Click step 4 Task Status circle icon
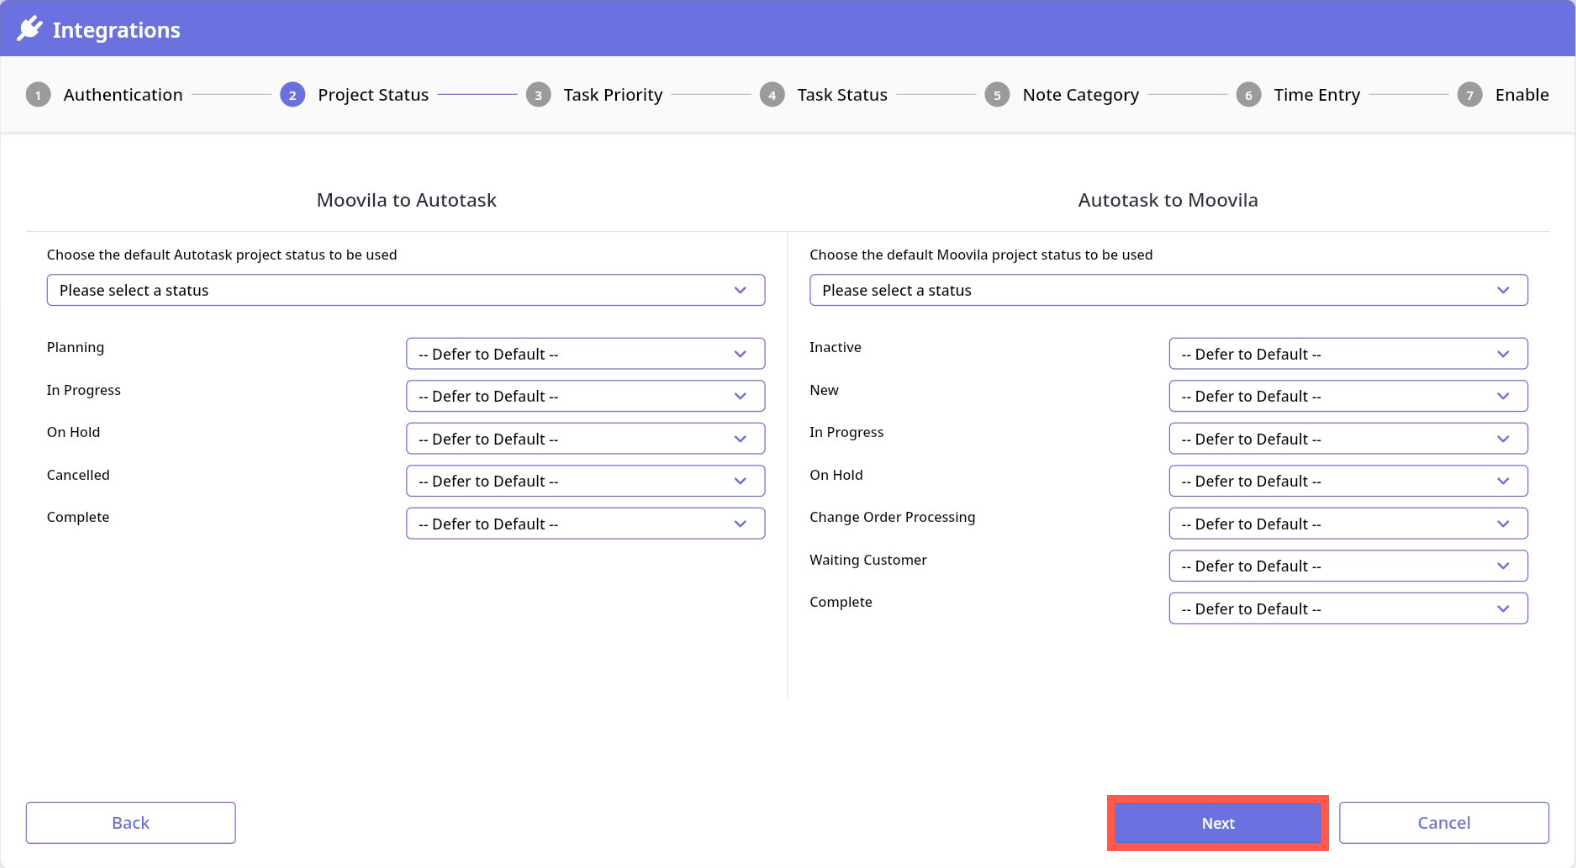The width and height of the screenshot is (1576, 868). [x=772, y=95]
